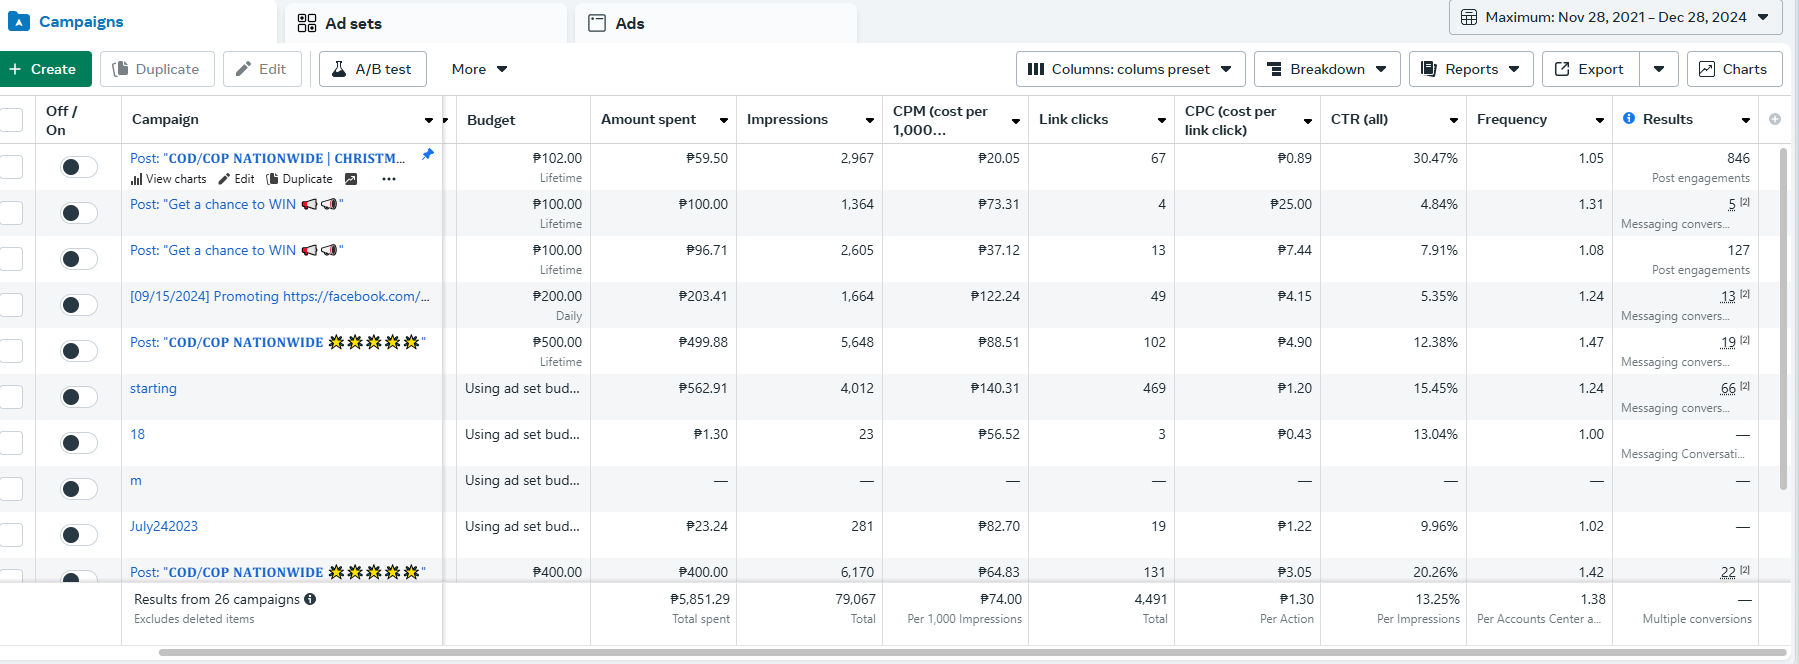Toggle the on/off switch for the July242023 campaign
Viewport: 1799px width, 664px height.
(78, 535)
